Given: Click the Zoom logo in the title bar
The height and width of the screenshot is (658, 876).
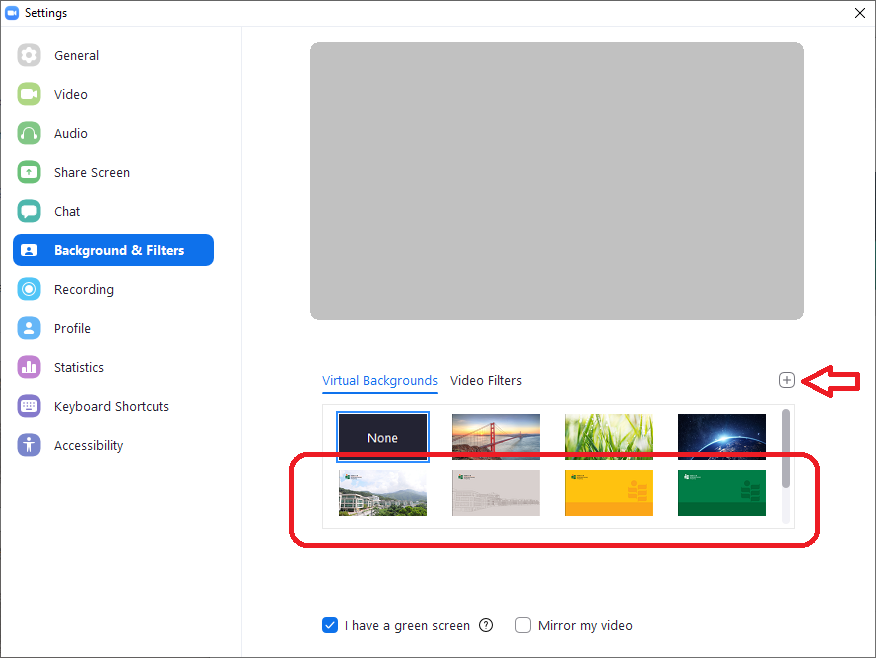Looking at the screenshot, I should [x=12, y=13].
